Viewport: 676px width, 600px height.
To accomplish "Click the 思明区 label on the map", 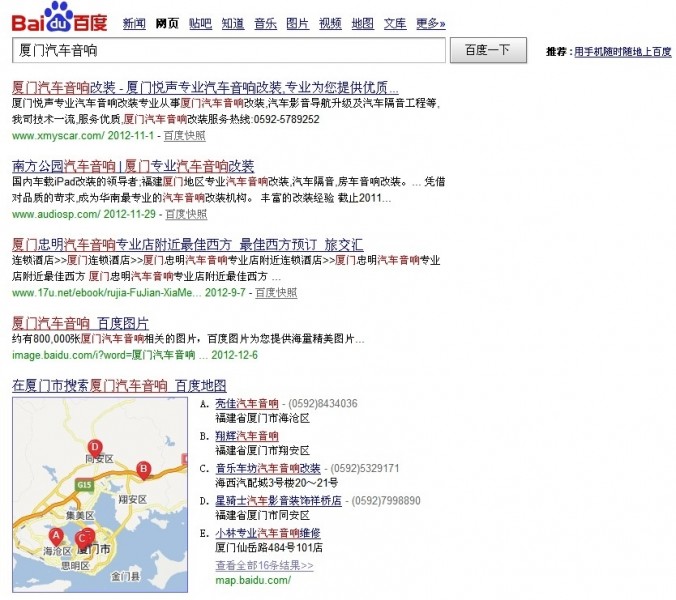I will [75, 566].
